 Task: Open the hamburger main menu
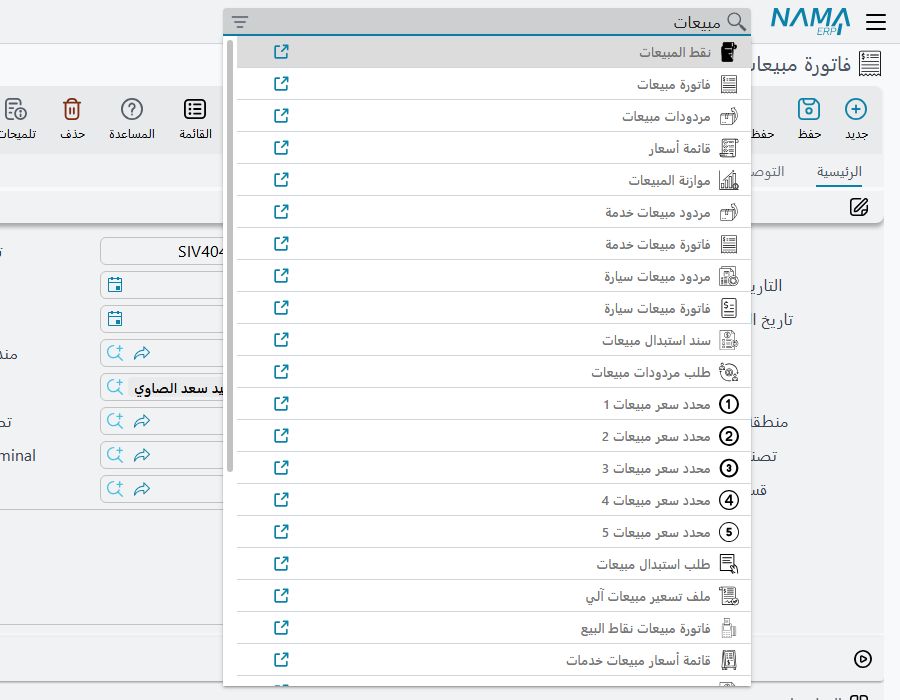tap(876, 22)
